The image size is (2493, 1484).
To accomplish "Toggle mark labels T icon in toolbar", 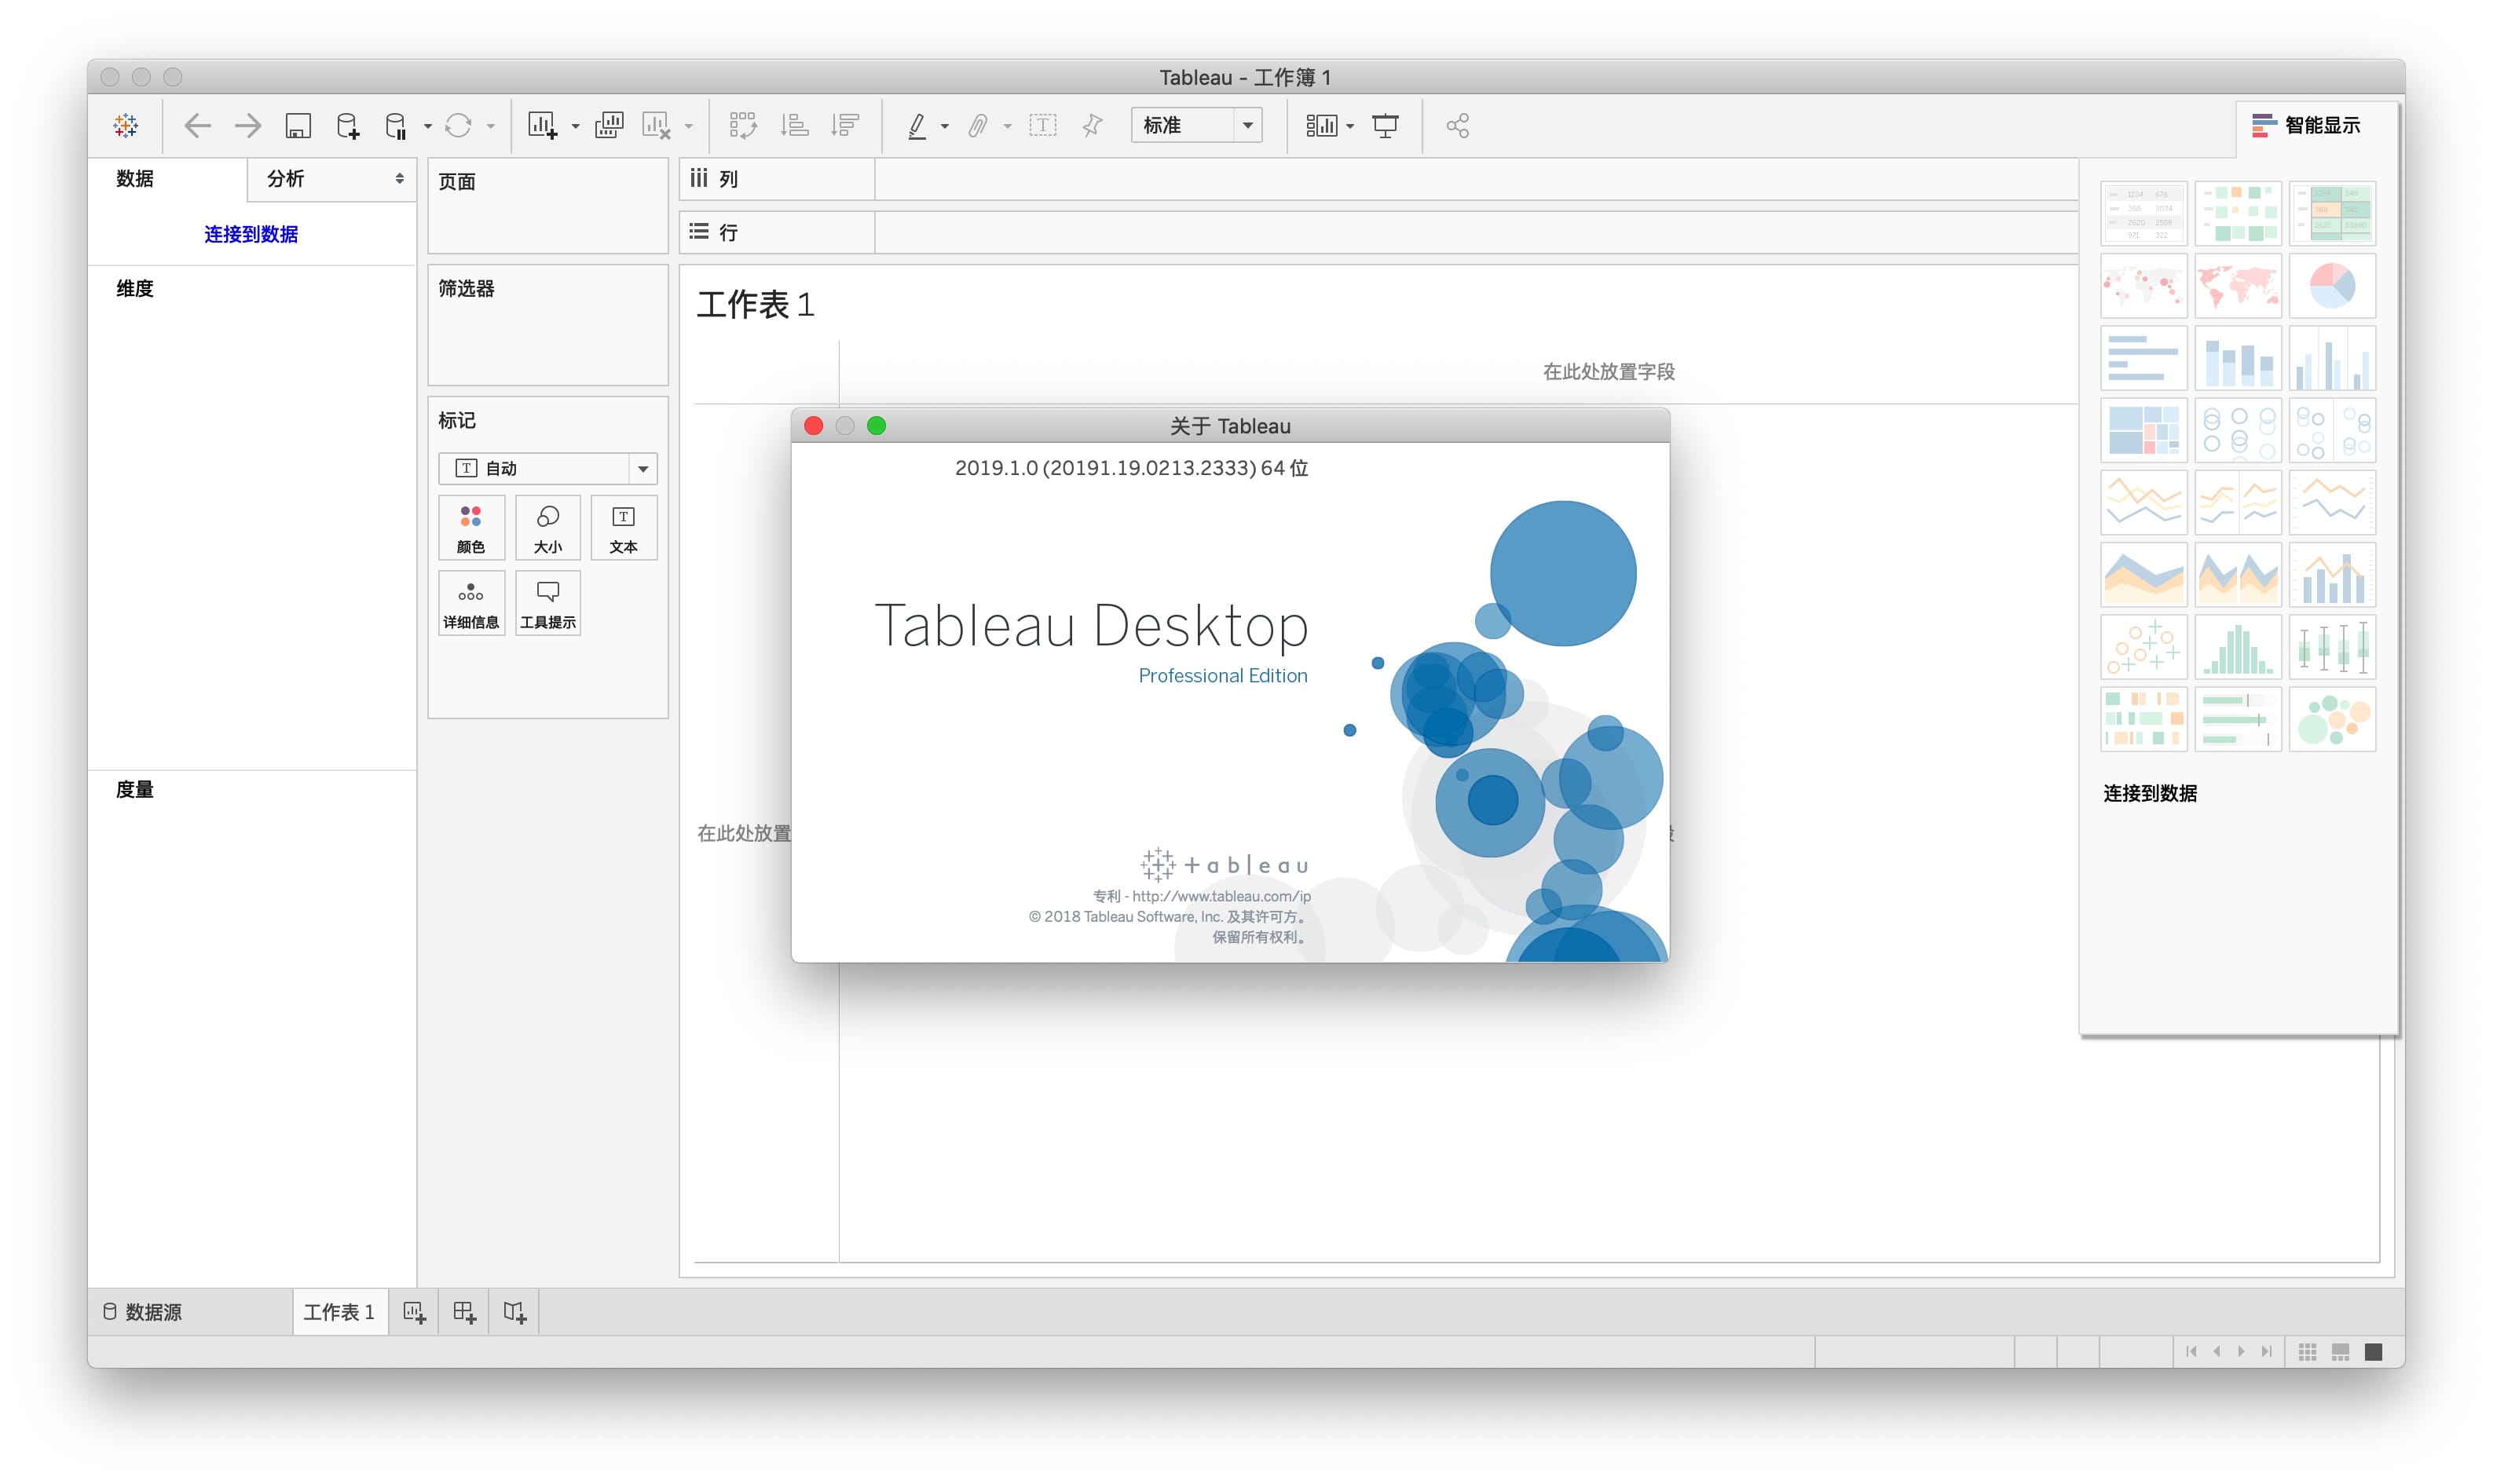I will [x=1042, y=125].
